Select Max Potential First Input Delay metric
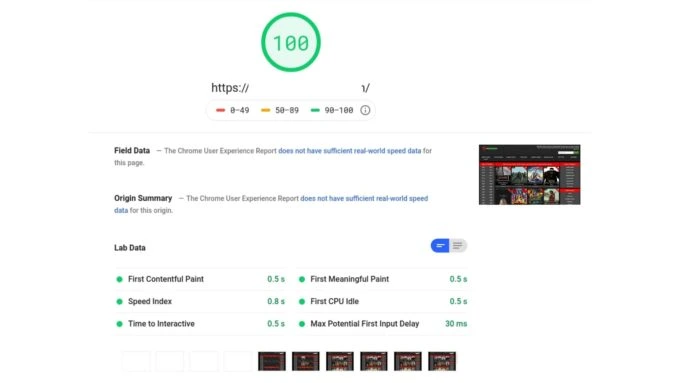Screen dimensions: 680x383 [383, 324]
